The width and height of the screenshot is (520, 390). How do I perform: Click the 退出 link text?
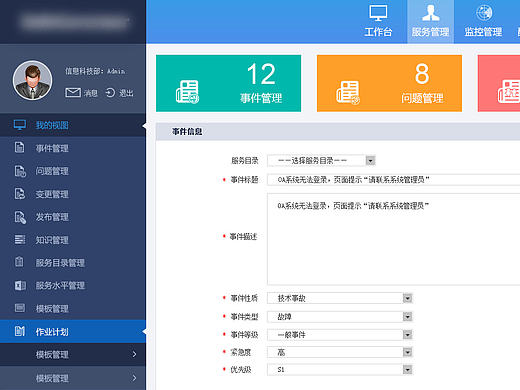tap(126, 93)
